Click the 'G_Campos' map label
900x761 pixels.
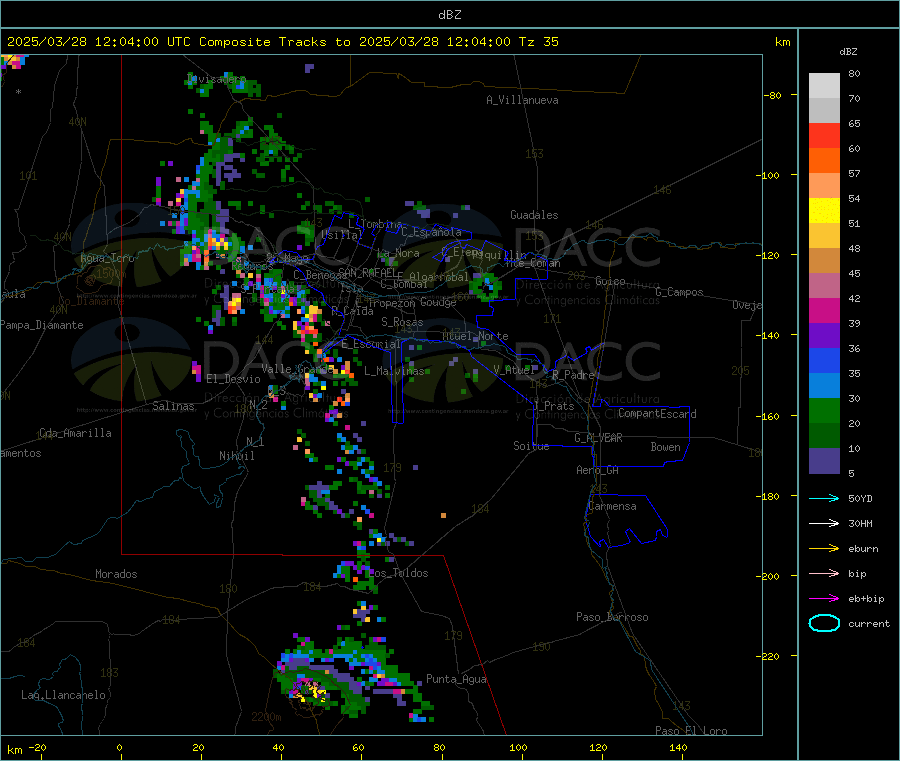click(679, 292)
